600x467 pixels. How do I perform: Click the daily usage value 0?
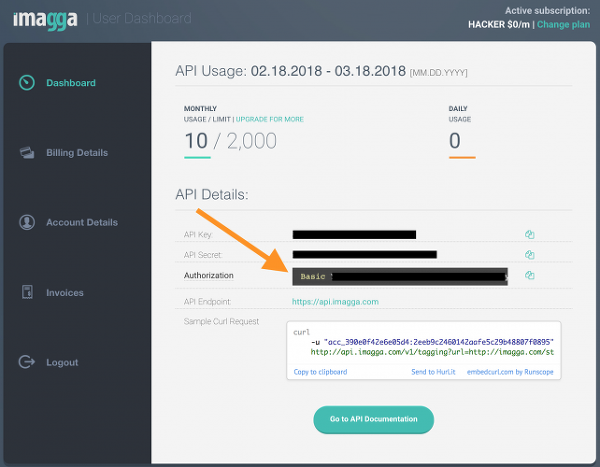[x=455, y=141]
